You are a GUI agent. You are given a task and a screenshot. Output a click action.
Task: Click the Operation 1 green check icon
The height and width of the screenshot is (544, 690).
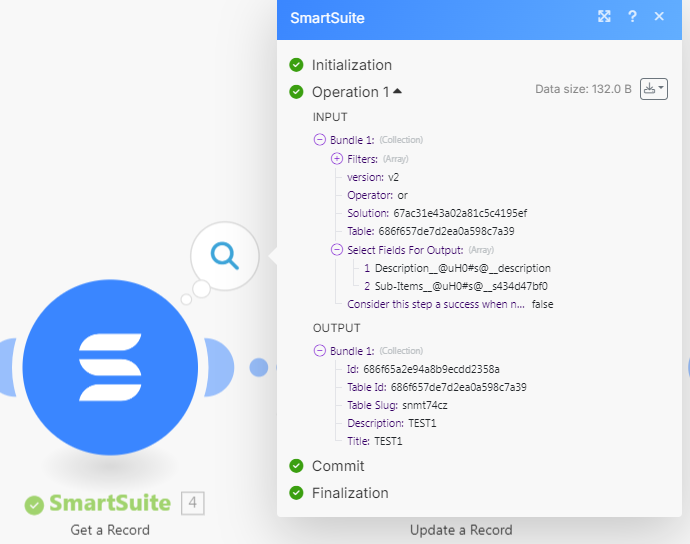[296, 92]
